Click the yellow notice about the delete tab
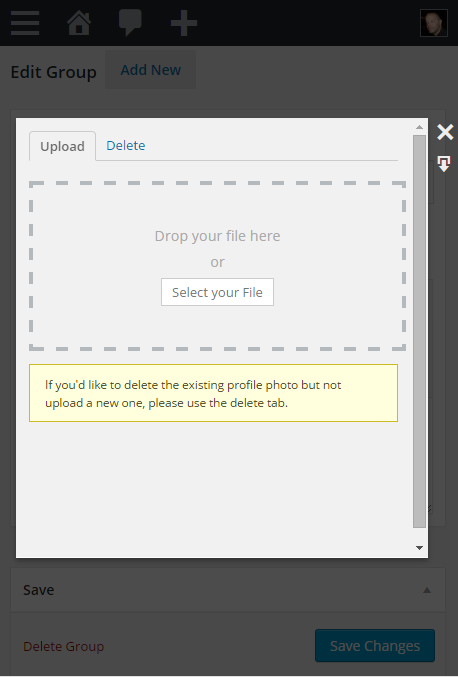The width and height of the screenshot is (458, 677). click(213, 393)
